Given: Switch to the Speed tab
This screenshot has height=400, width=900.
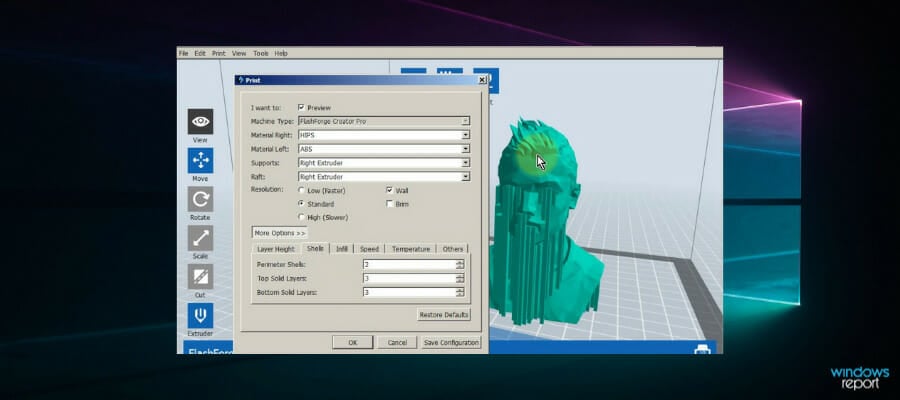Looking at the screenshot, I should [369, 249].
